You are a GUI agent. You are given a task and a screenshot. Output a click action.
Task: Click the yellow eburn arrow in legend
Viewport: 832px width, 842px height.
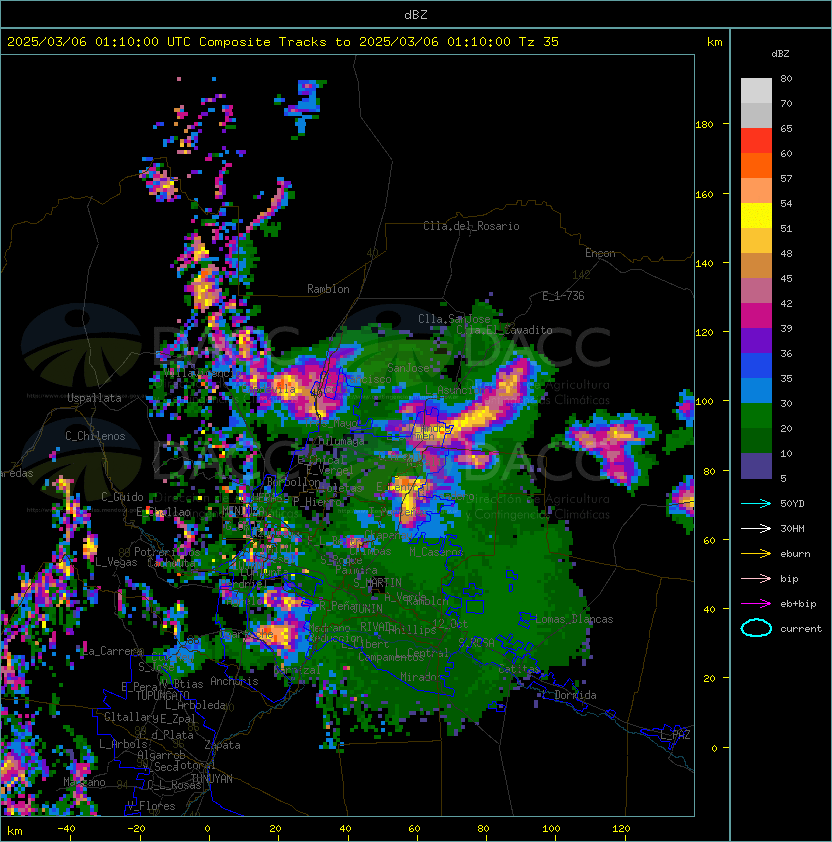coord(756,554)
